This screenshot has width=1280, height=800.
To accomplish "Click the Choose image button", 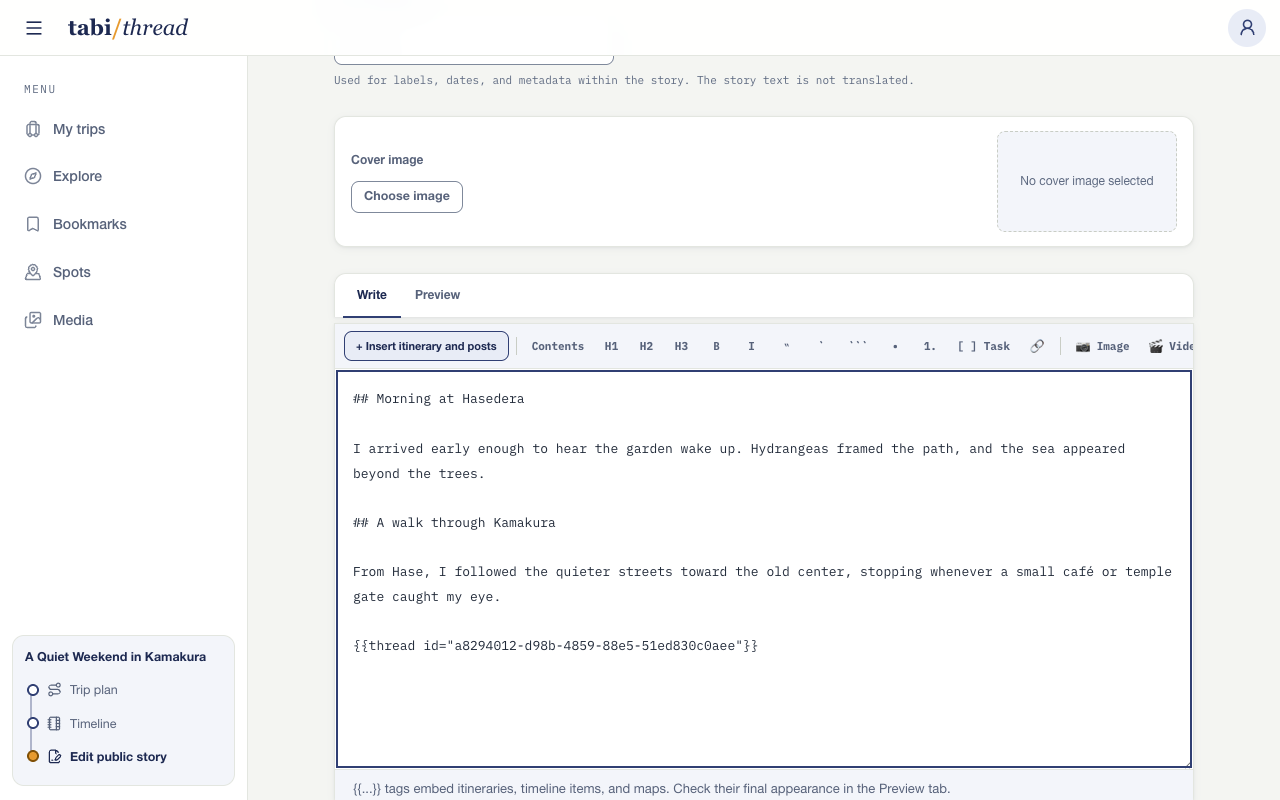I will click(407, 196).
